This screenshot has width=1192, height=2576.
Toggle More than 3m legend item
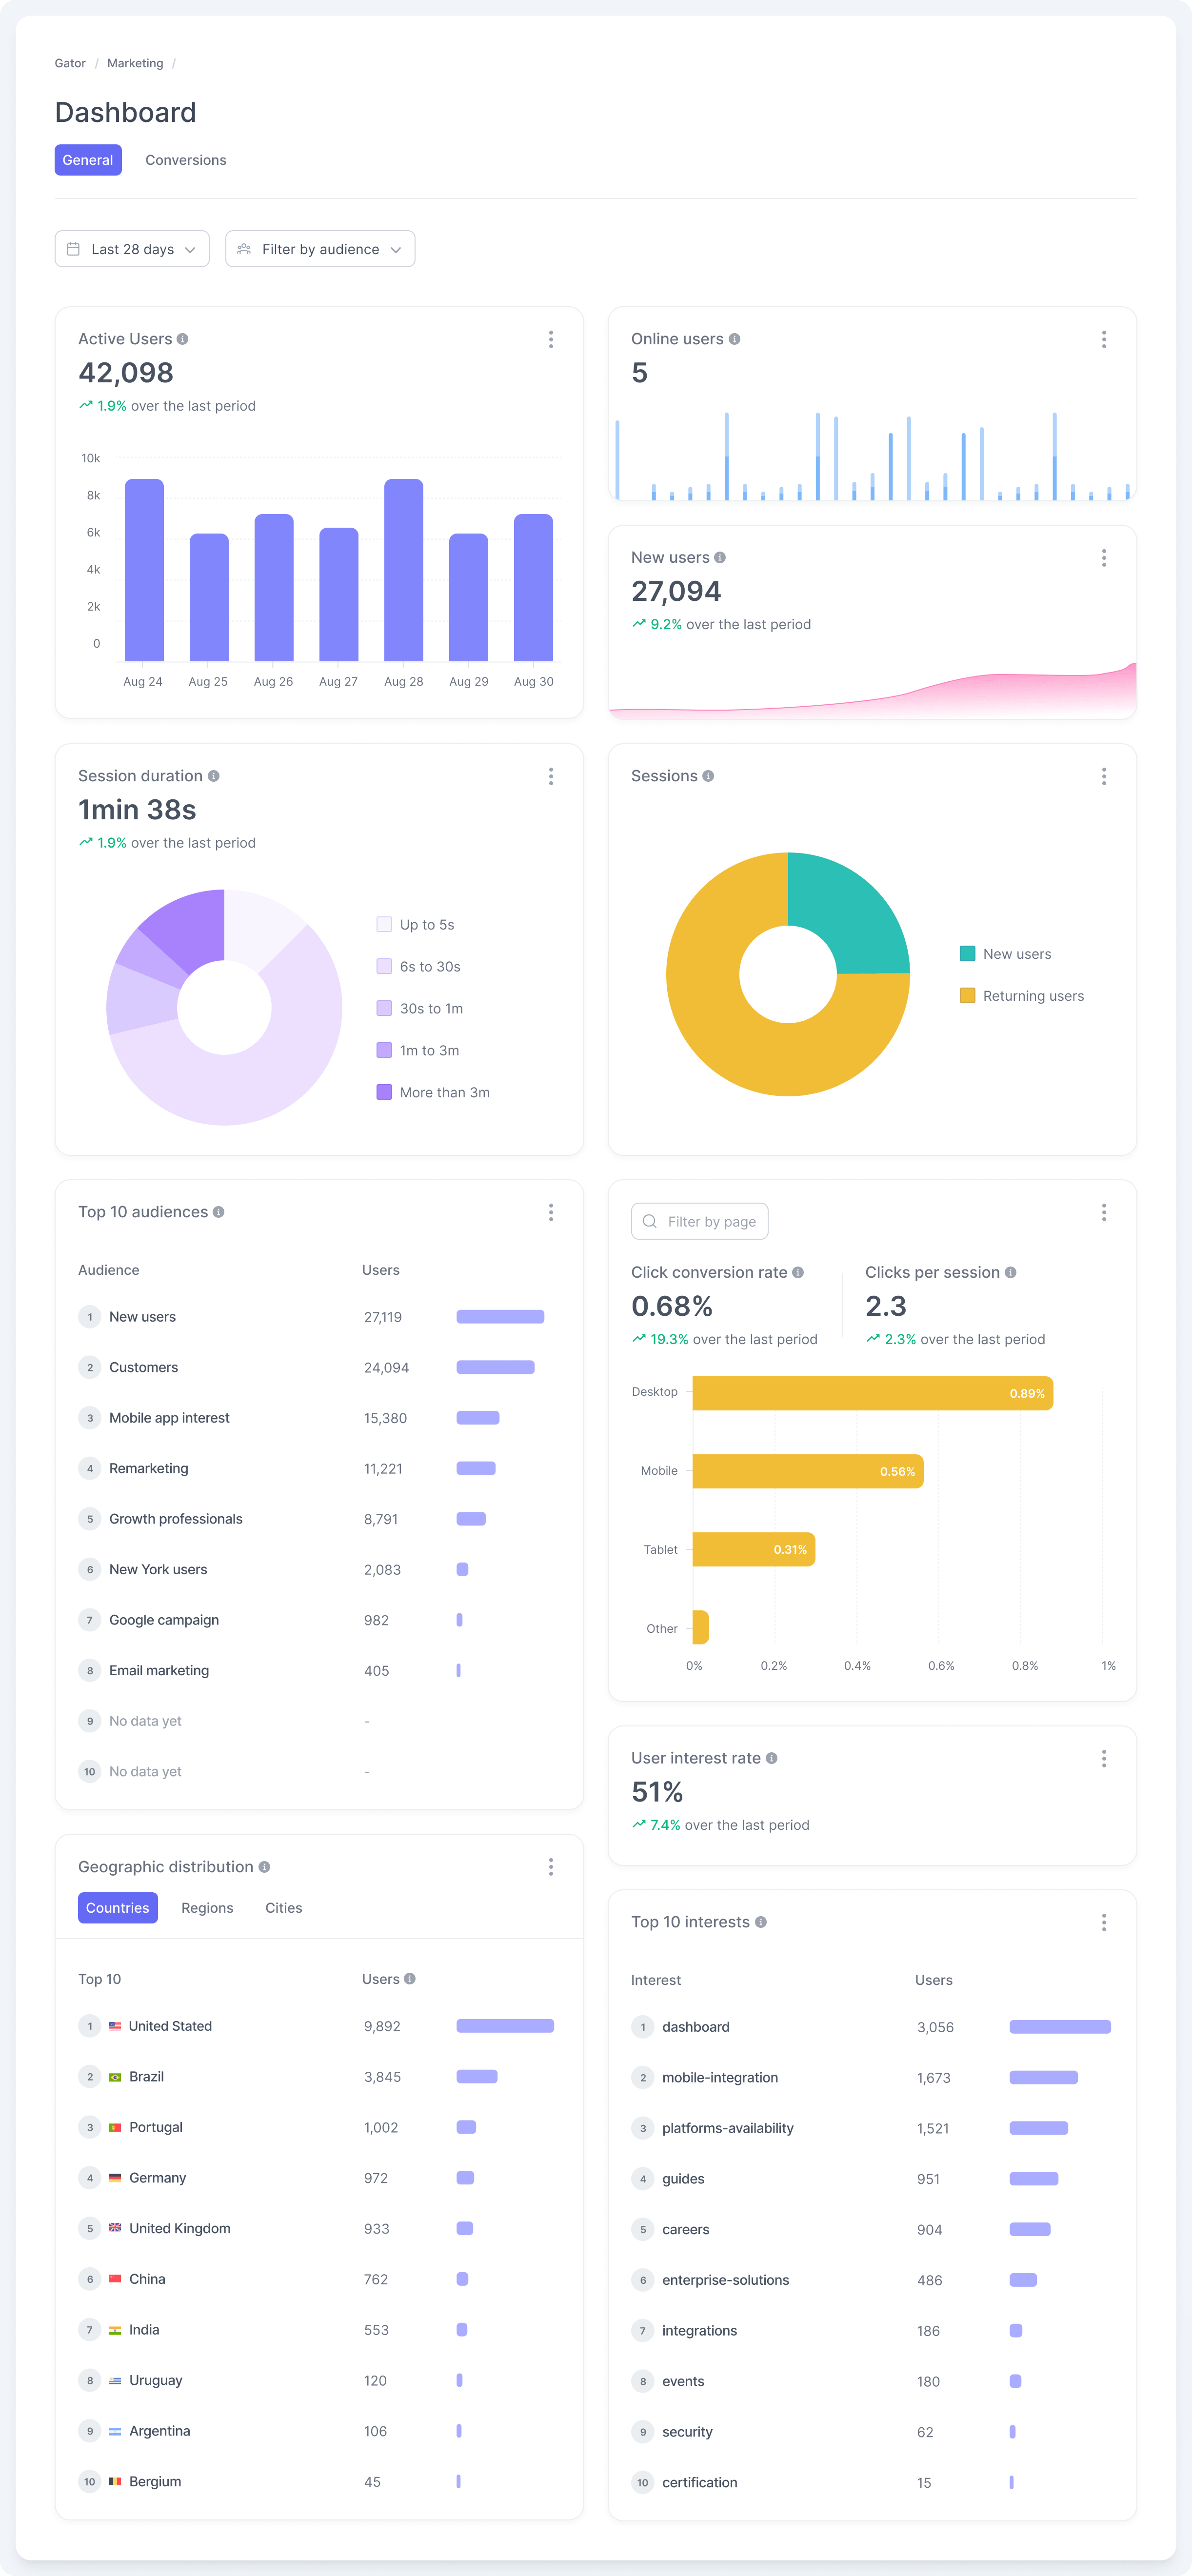pos(433,1093)
